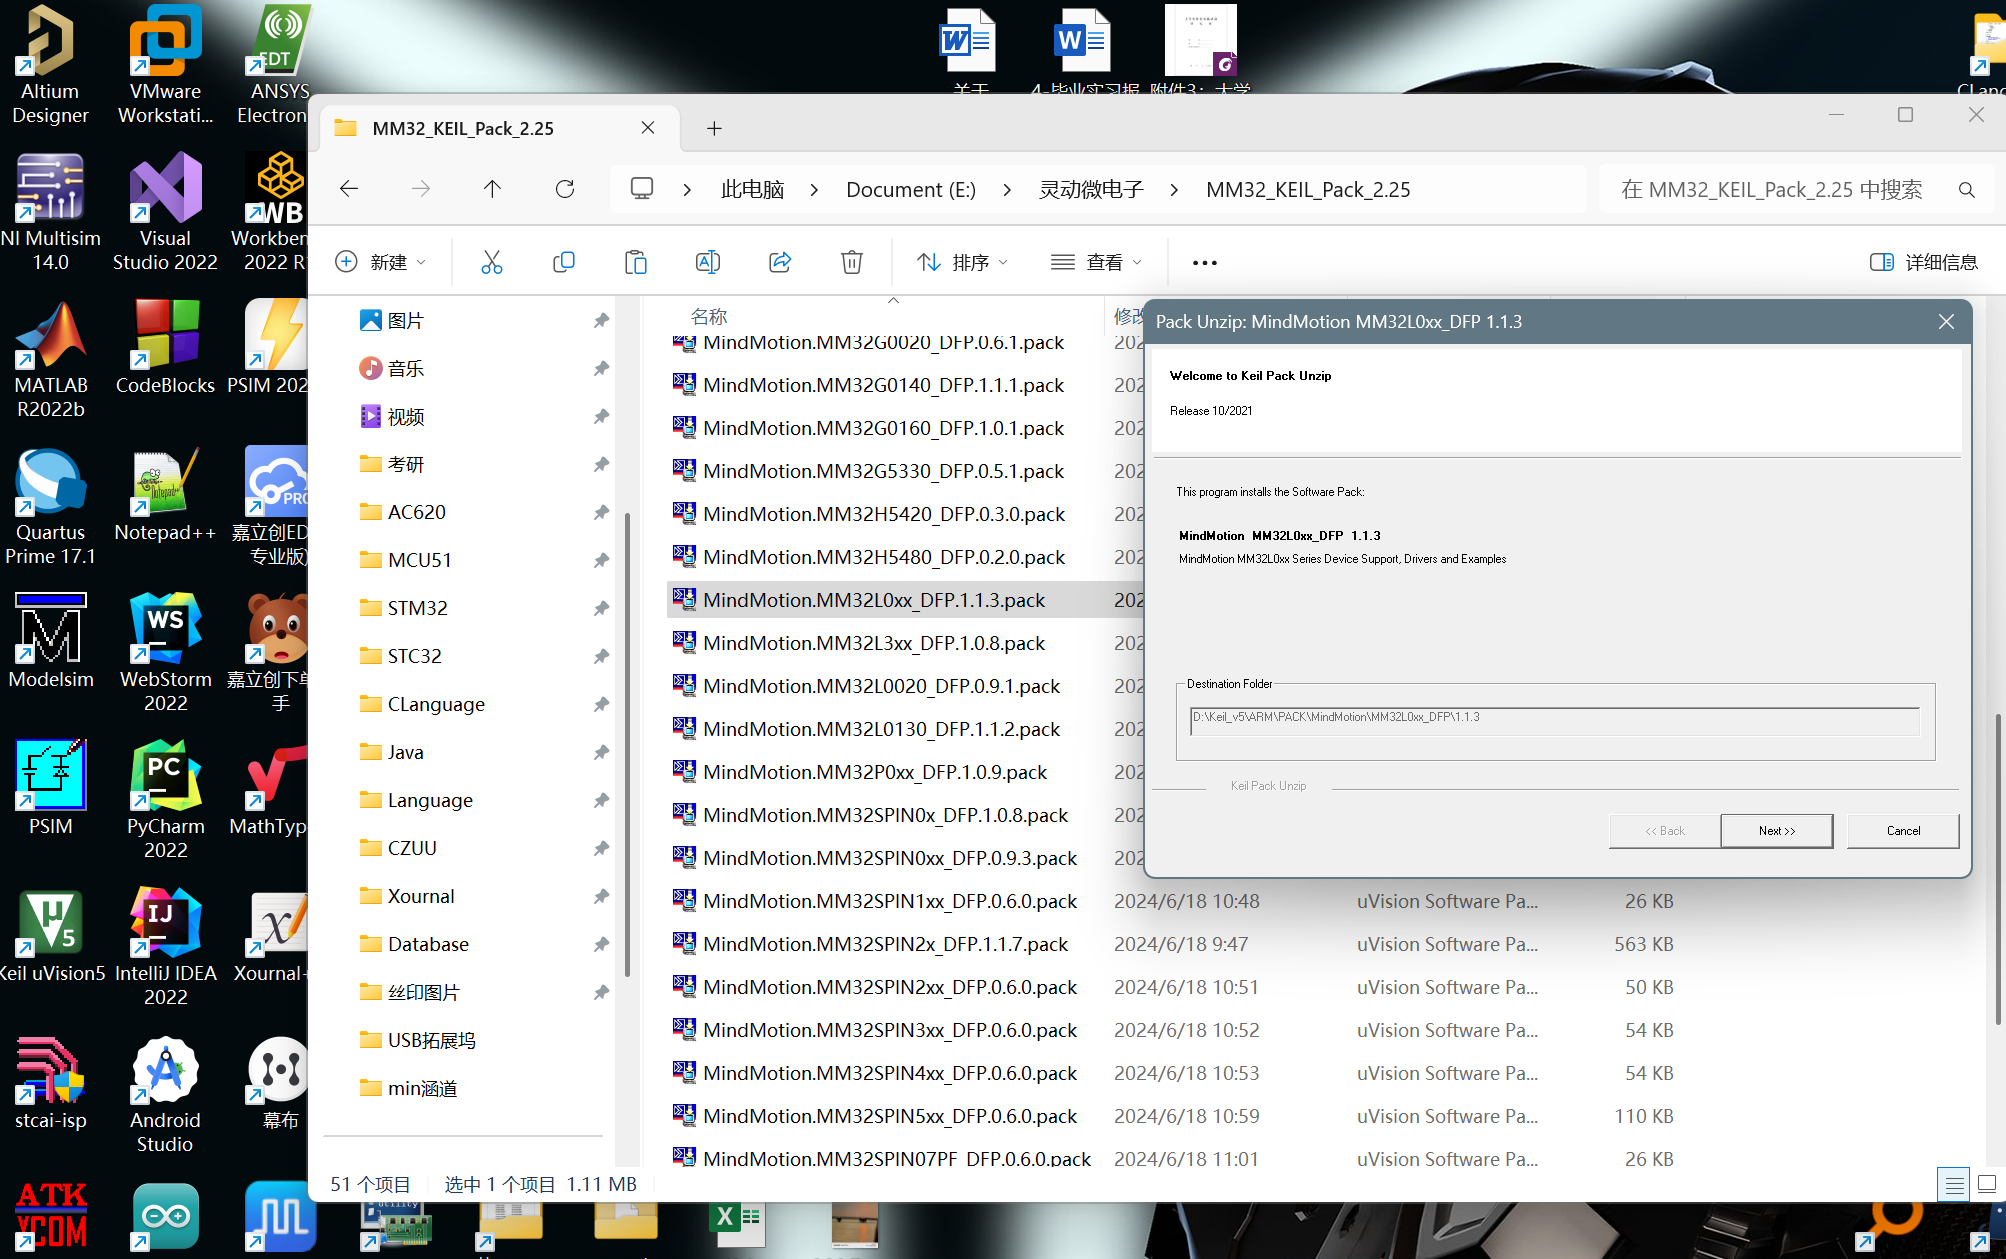Switch to large thumbnails view in status bar

[x=1987, y=1184]
